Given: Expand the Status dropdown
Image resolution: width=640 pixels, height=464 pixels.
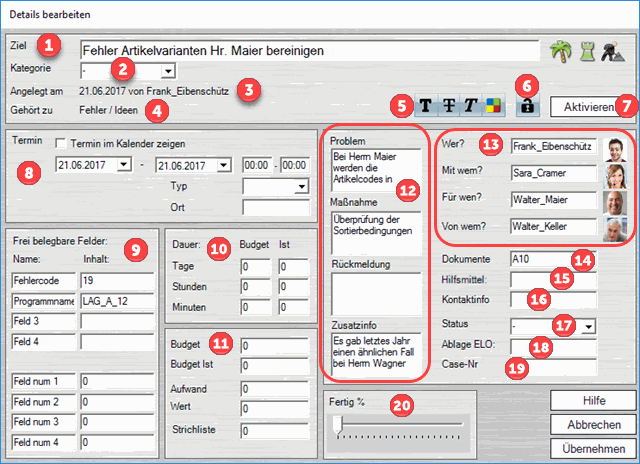Looking at the screenshot, I should point(588,326).
